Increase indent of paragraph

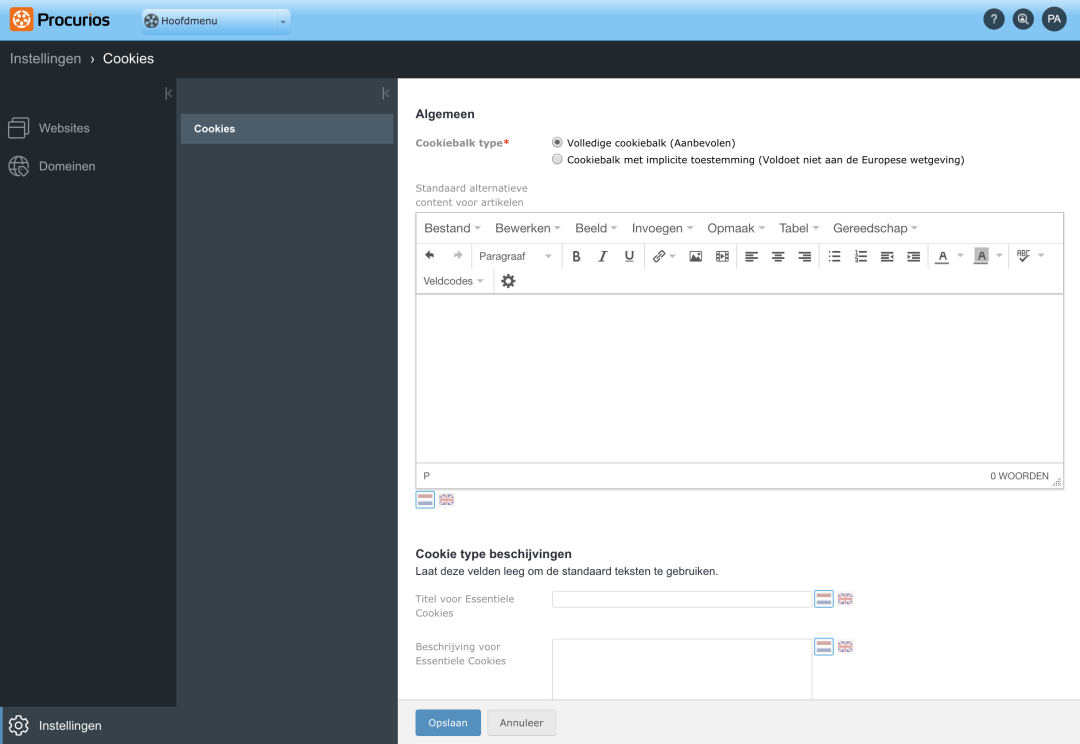click(913, 256)
